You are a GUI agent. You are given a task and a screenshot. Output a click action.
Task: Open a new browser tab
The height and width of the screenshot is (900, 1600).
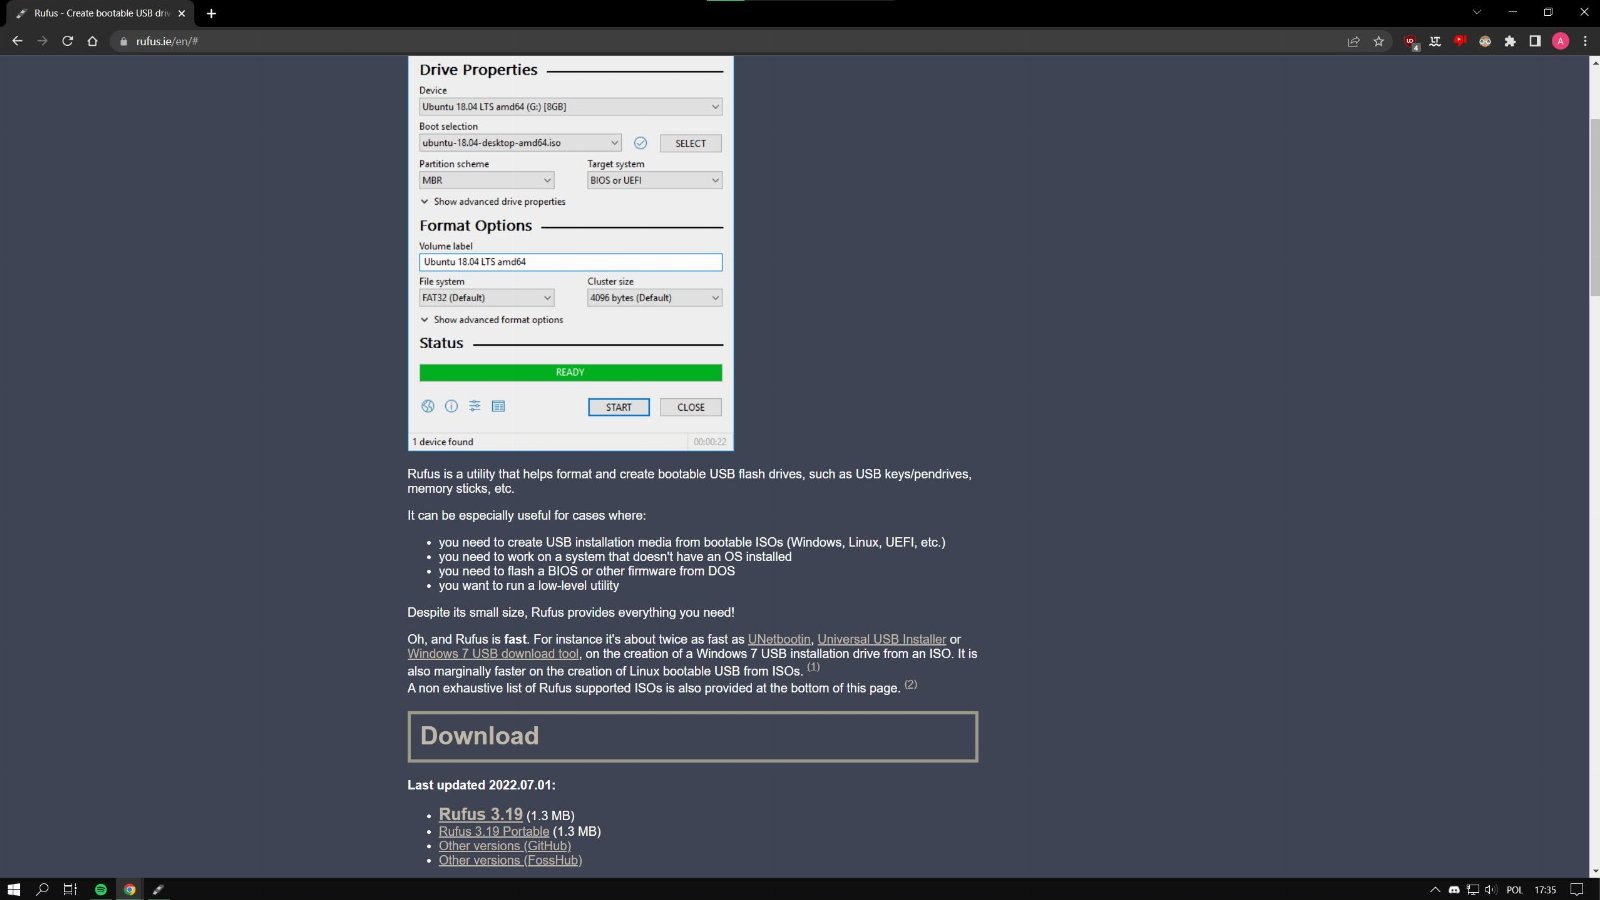[211, 13]
